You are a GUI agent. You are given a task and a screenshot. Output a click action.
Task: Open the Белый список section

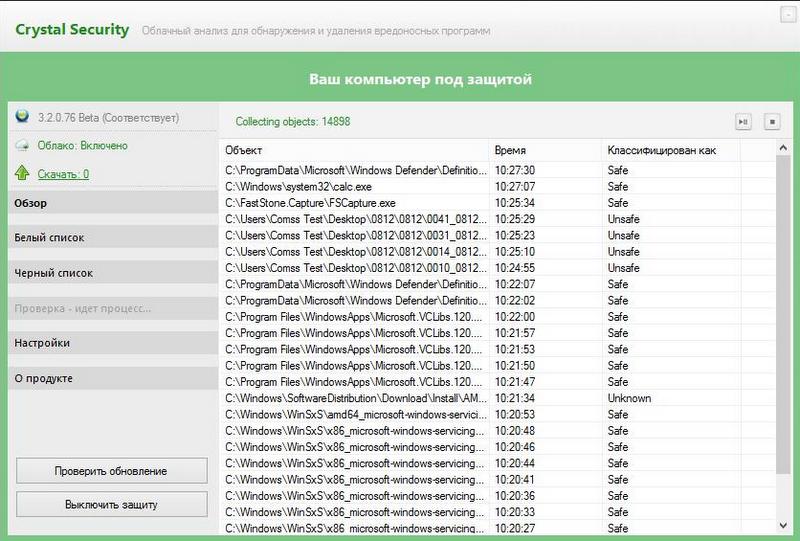pyautogui.click(x=113, y=237)
